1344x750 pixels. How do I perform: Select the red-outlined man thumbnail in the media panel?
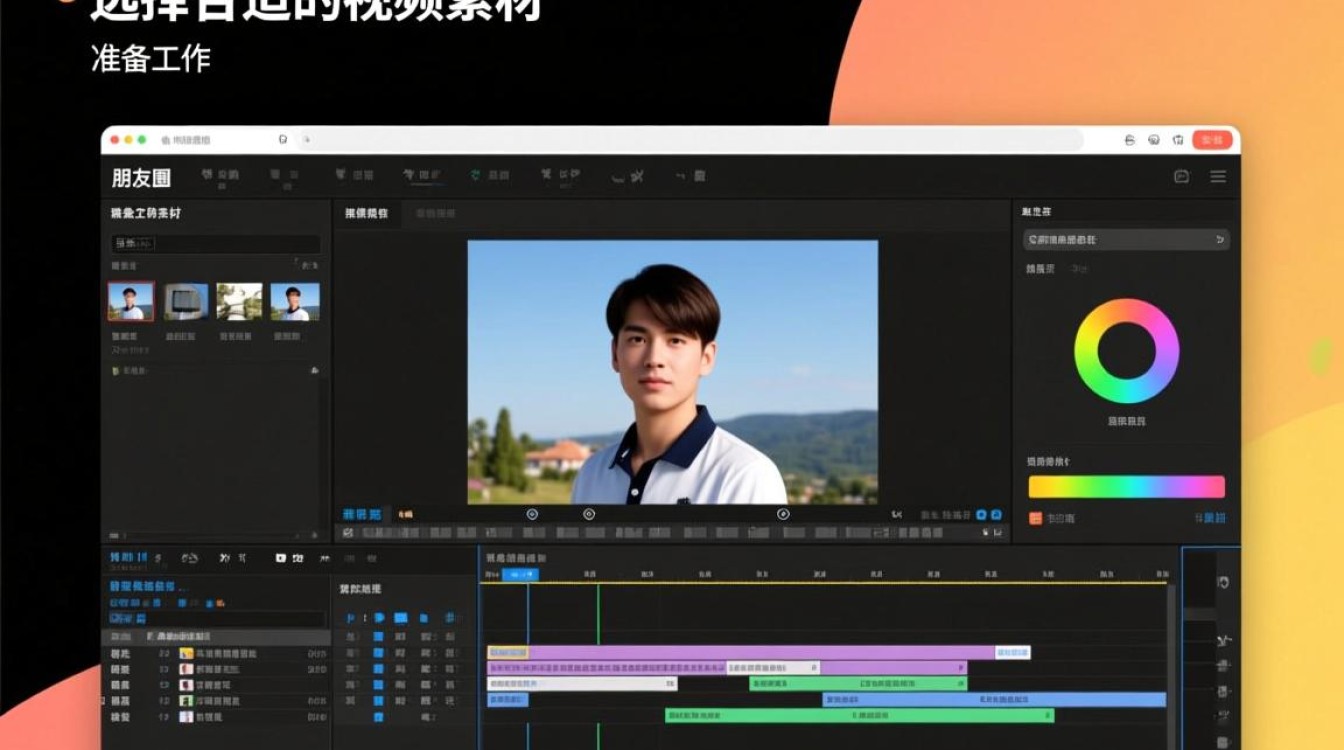tap(131, 301)
